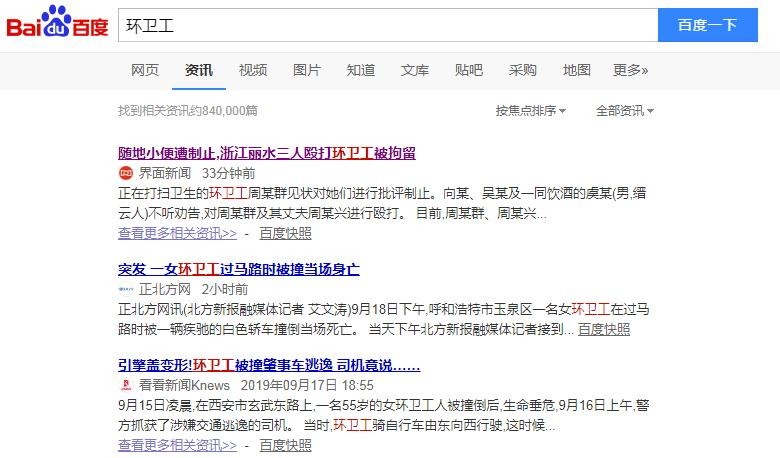Open the 地图 tab
The image size is (780, 458).
[x=577, y=70]
